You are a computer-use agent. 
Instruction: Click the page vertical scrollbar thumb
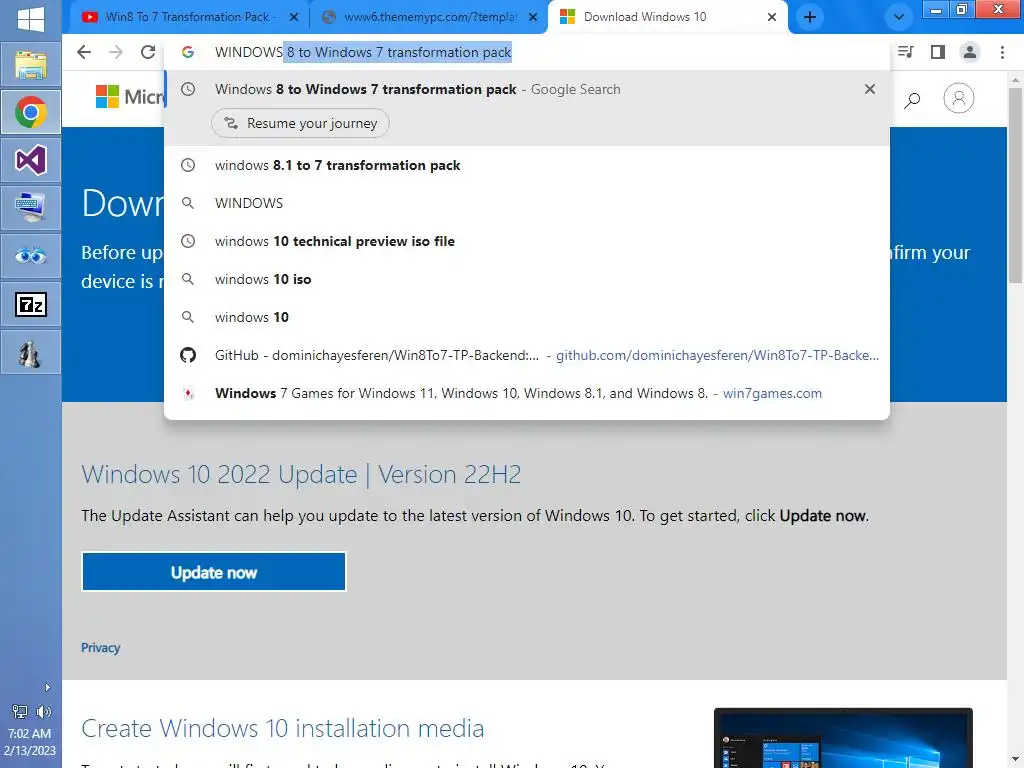point(1015,184)
